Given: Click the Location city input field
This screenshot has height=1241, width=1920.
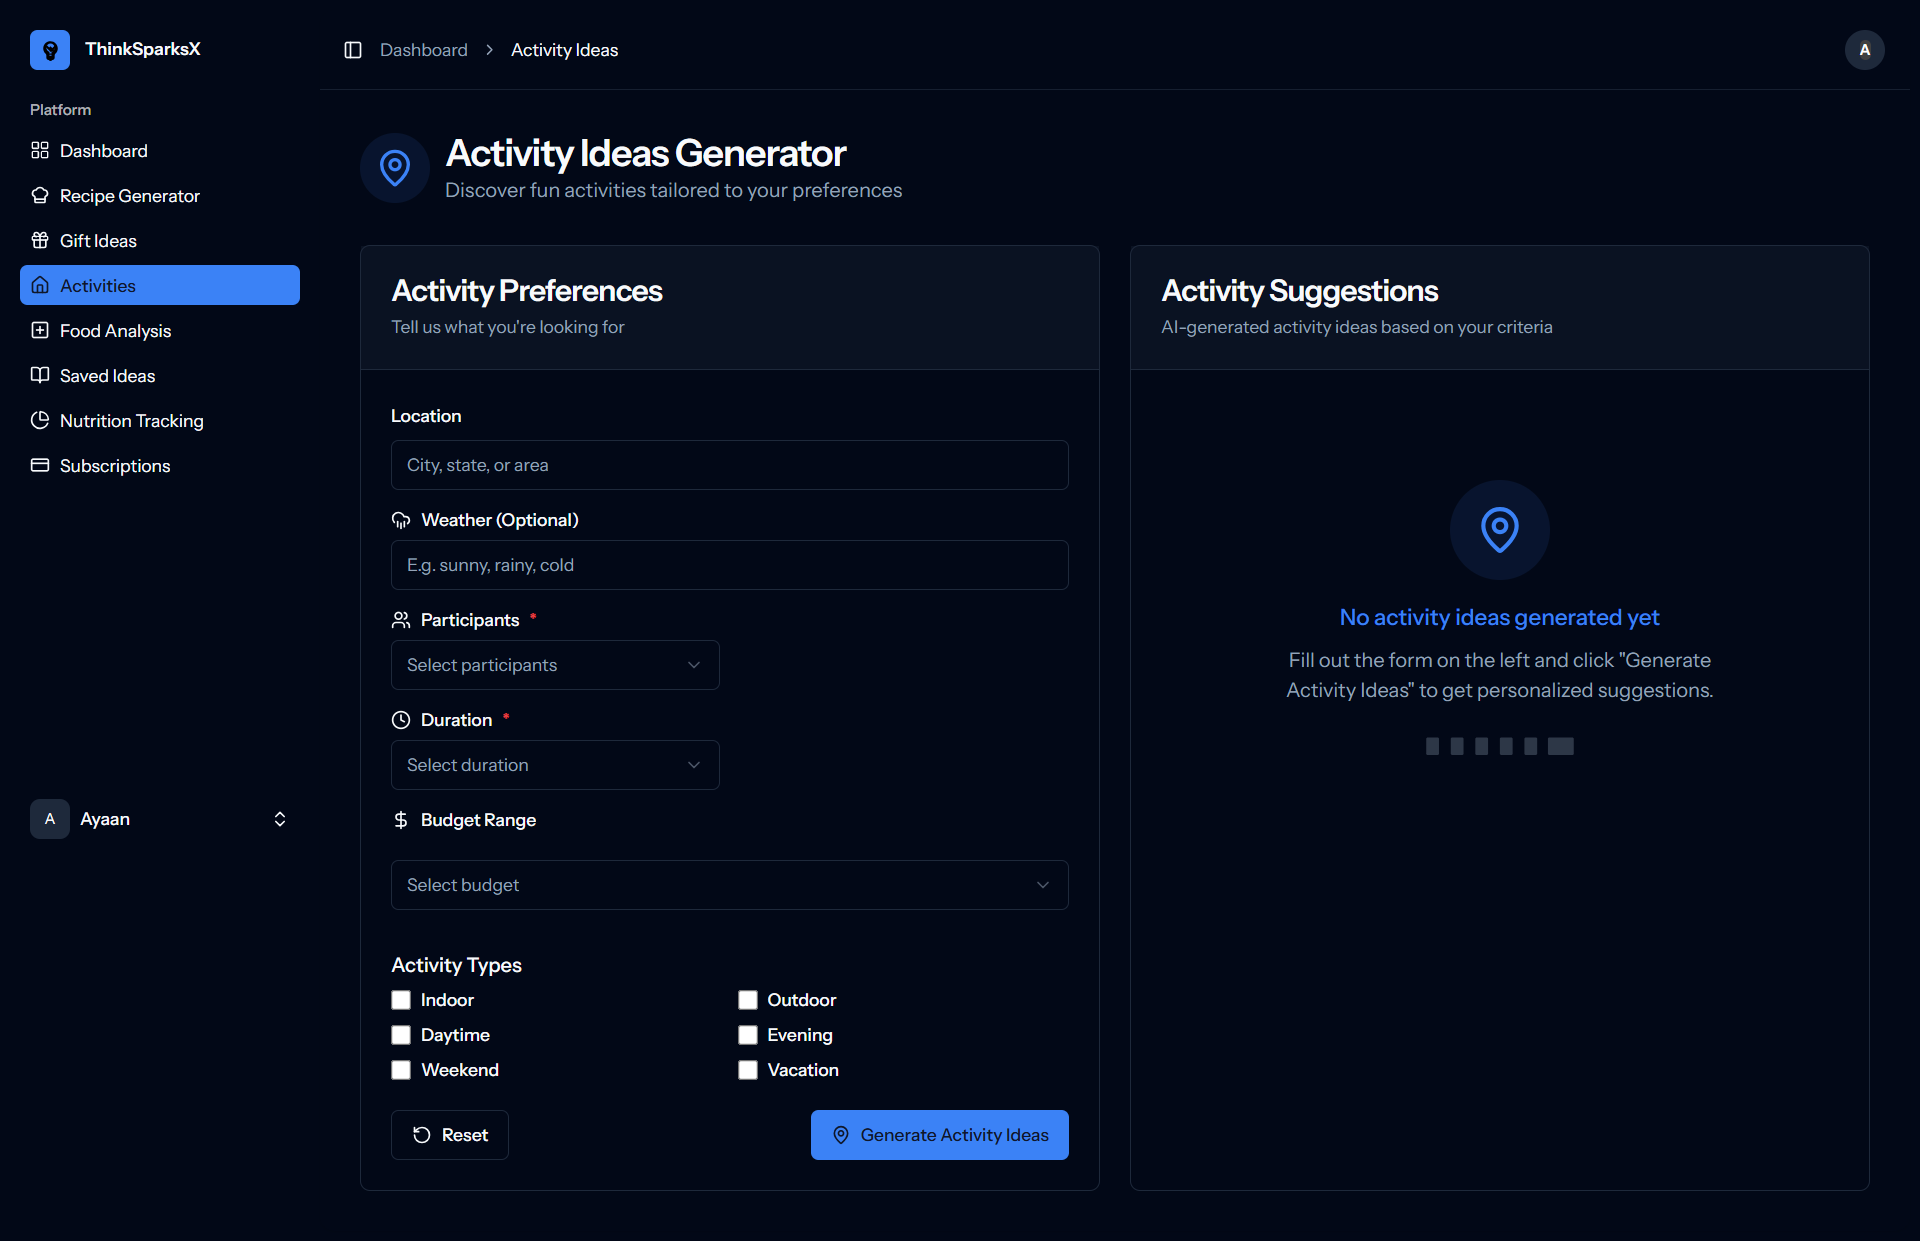Looking at the screenshot, I should click(x=729, y=465).
